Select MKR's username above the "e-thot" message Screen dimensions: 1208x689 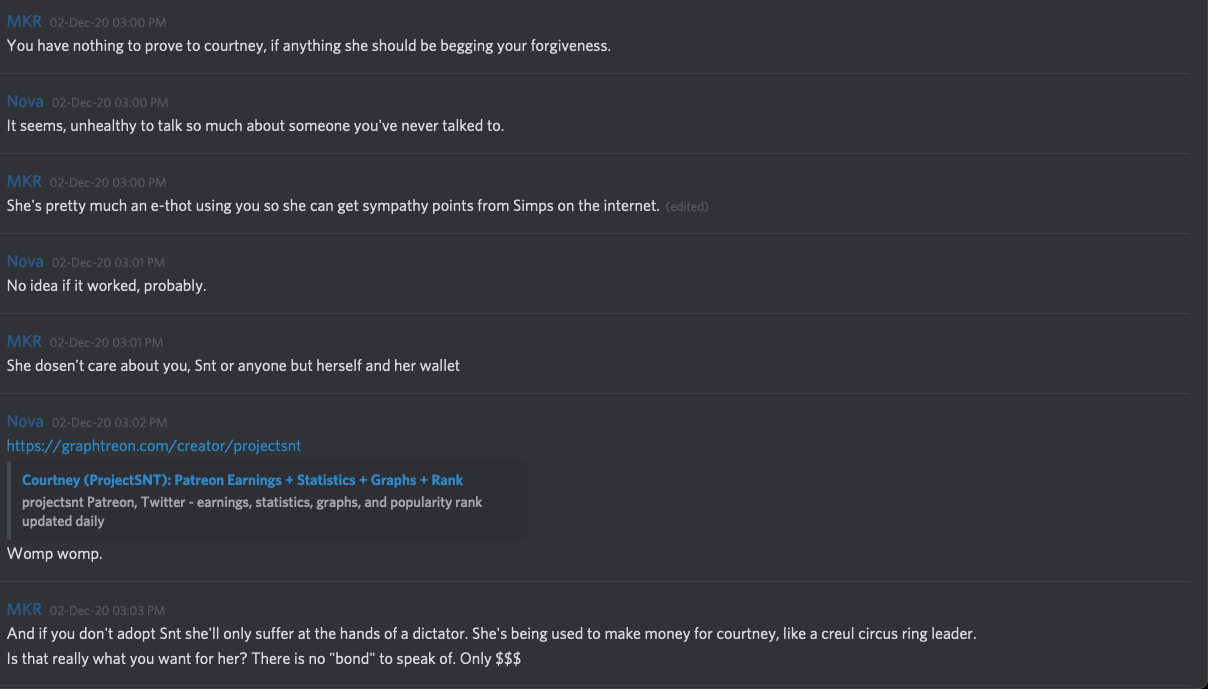(24, 181)
